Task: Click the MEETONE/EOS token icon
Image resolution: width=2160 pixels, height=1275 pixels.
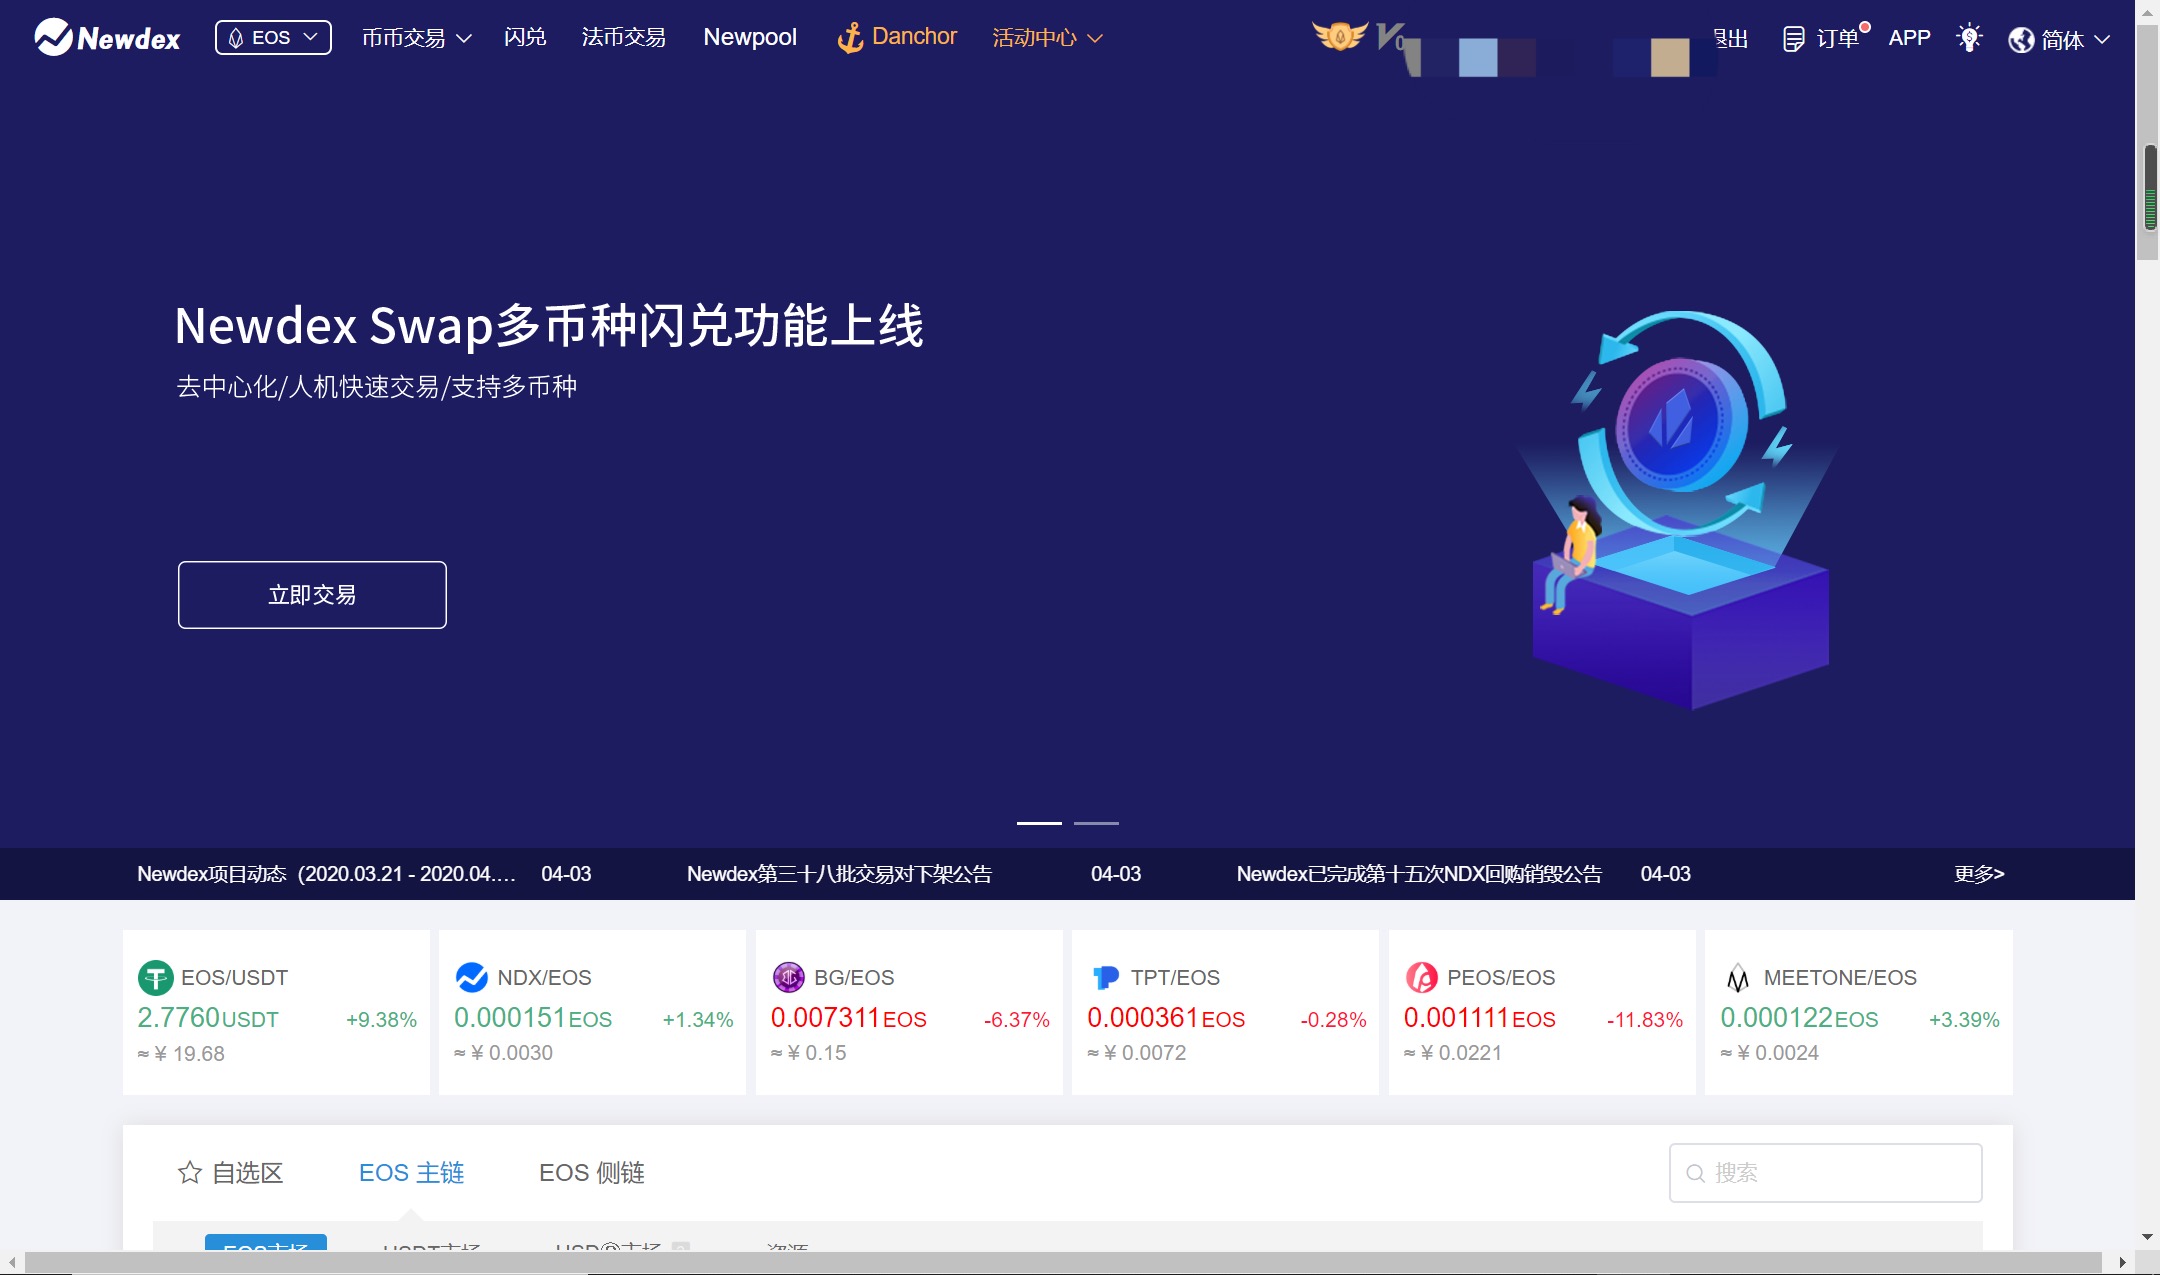Action: click(1738, 977)
